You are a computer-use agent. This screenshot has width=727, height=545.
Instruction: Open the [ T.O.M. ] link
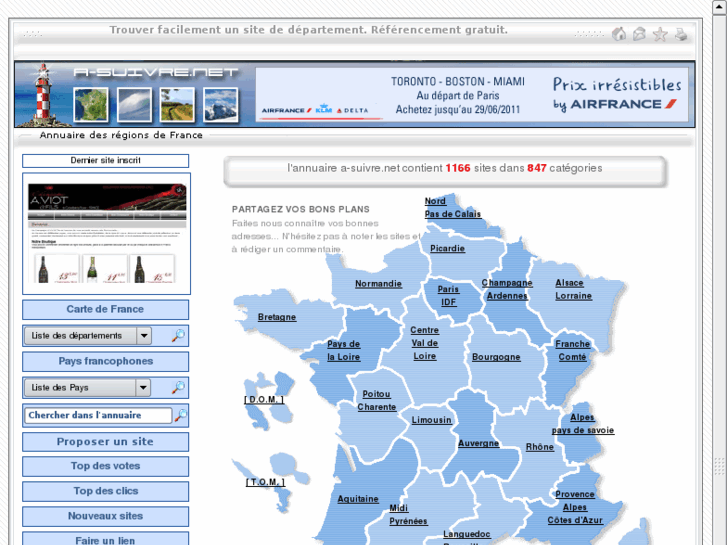tap(265, 482)
